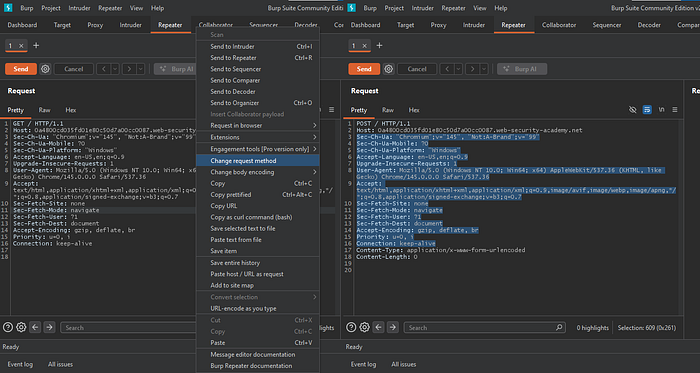Click Cancel button in right window
Viewport: 700px width, 373px height.
pyautogui.click(x=417, y=69)
